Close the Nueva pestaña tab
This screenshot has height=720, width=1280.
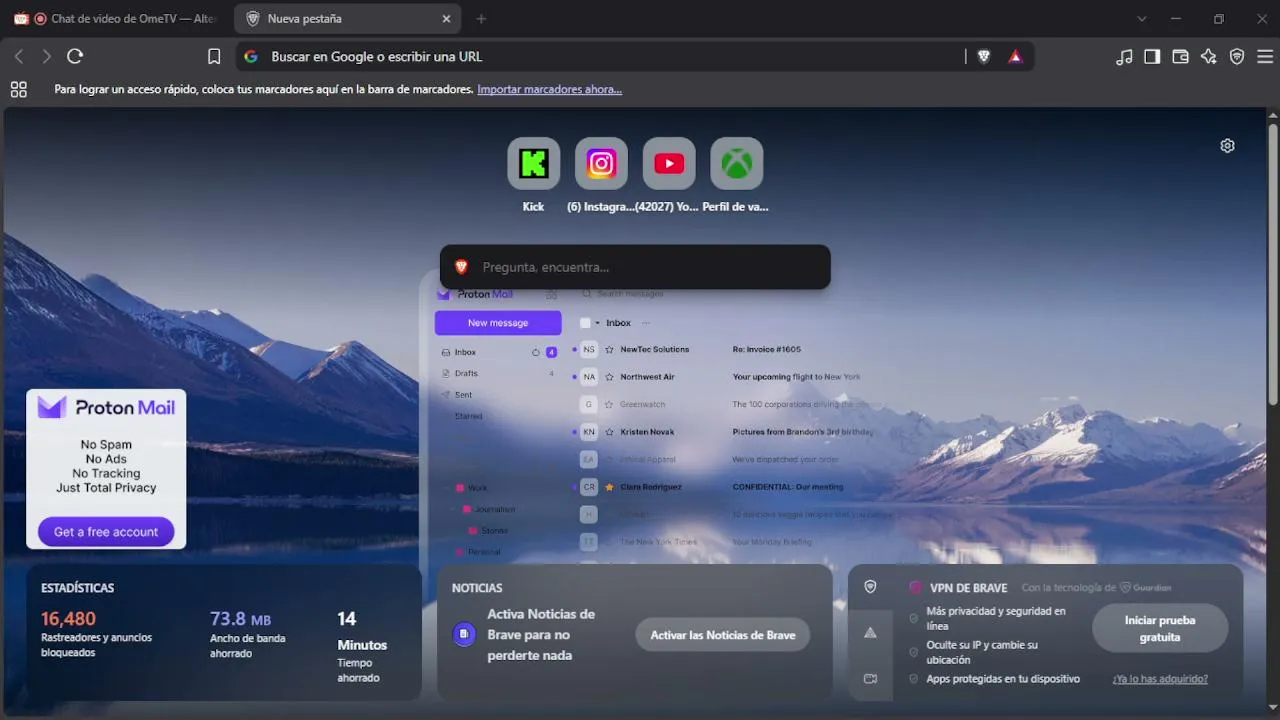tap(446, 19)
